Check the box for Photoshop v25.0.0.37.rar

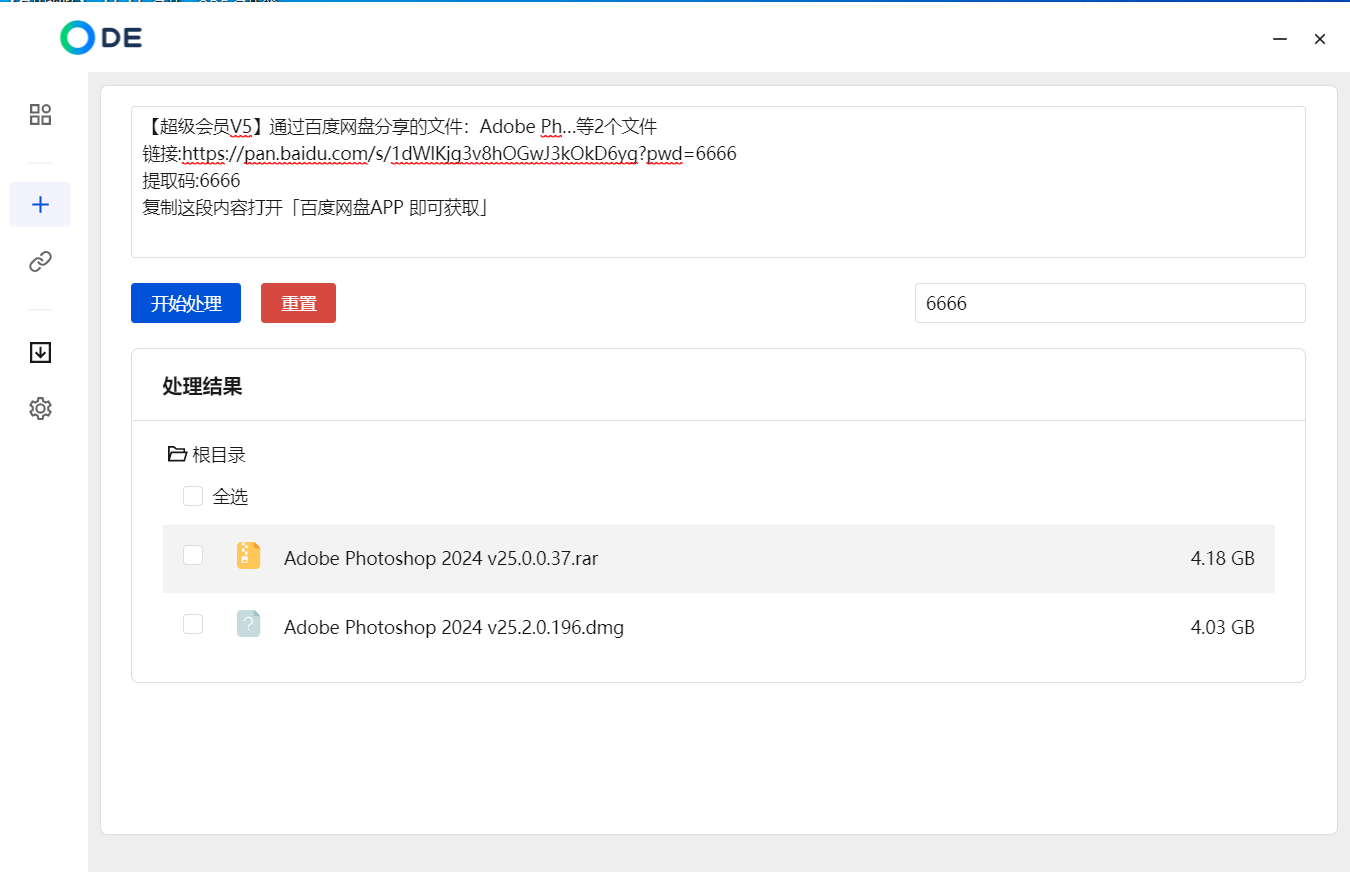tap(193, 555)
